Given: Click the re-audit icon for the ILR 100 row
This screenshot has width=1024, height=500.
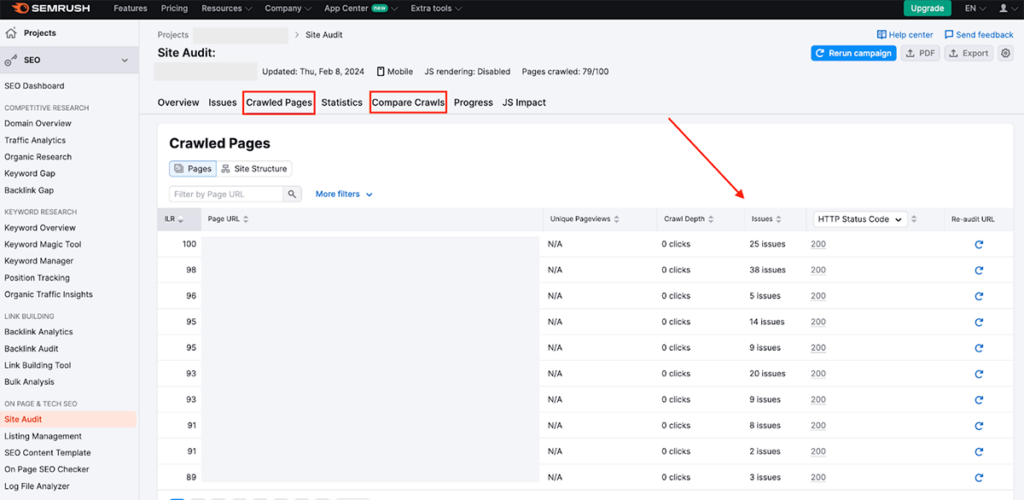Looking at the screenshot, I should [x=978, y=244].
